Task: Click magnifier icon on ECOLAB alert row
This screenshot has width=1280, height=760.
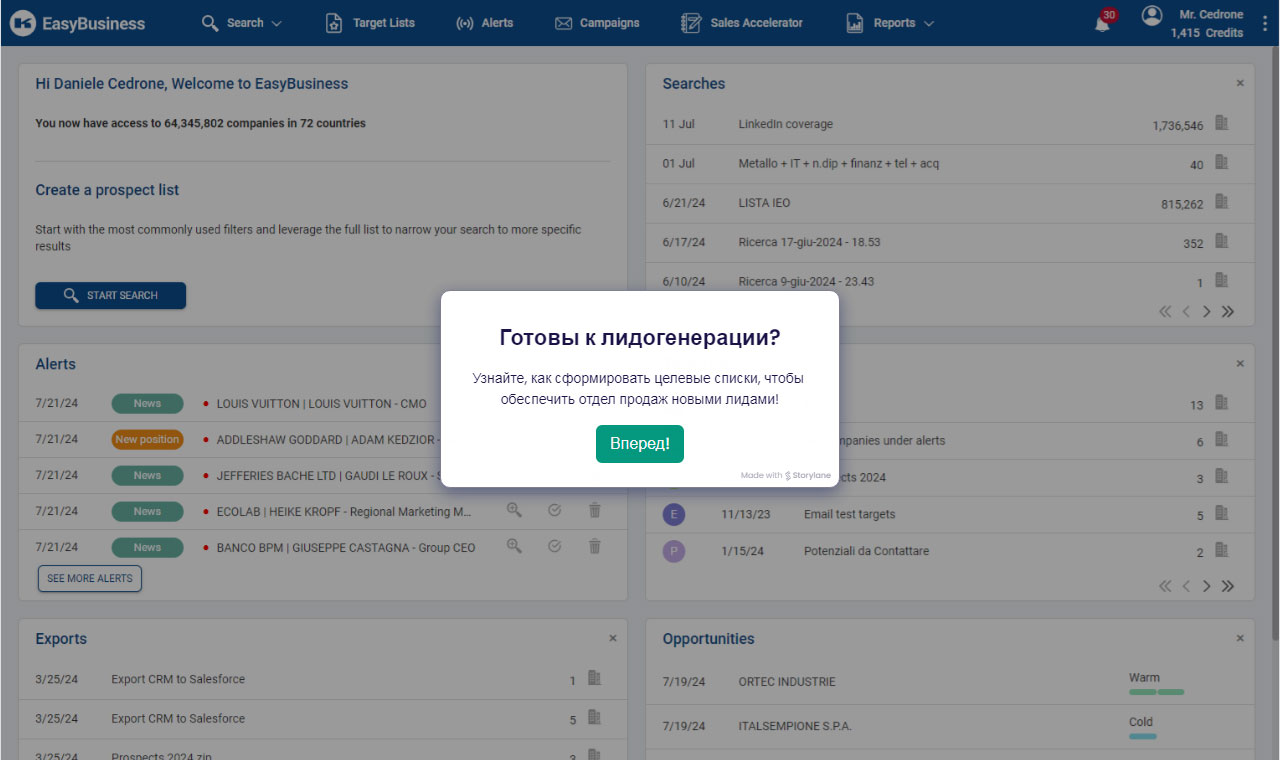Action: 514,510
